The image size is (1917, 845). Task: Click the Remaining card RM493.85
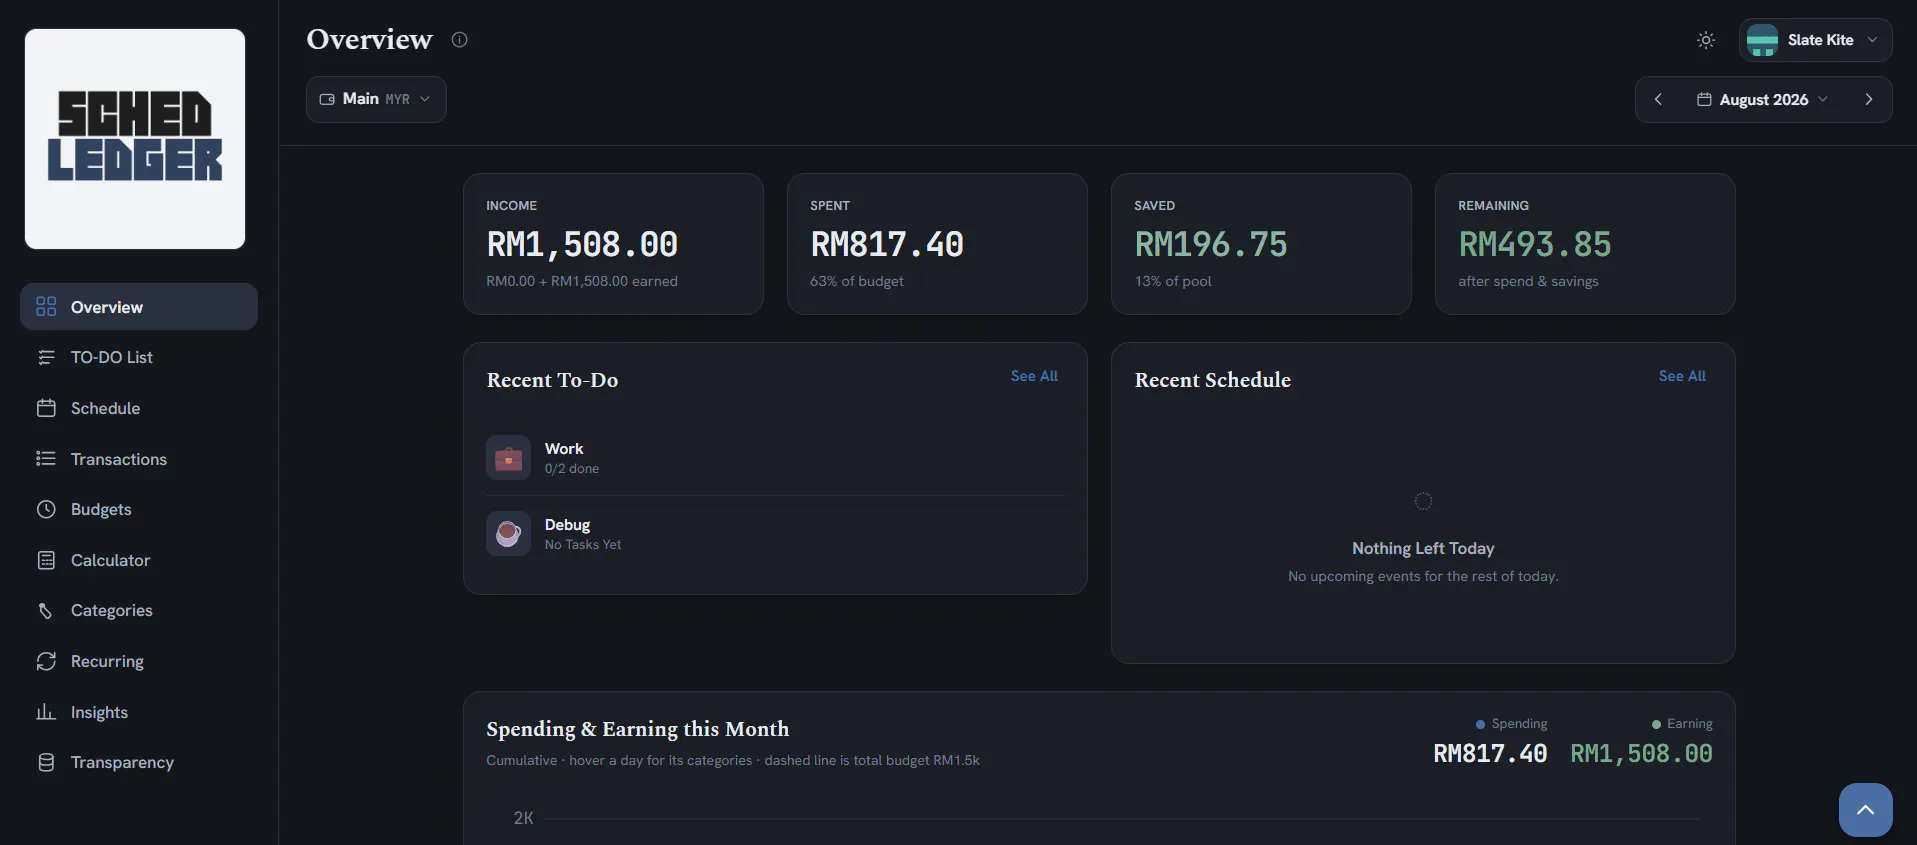(1585, 244)
